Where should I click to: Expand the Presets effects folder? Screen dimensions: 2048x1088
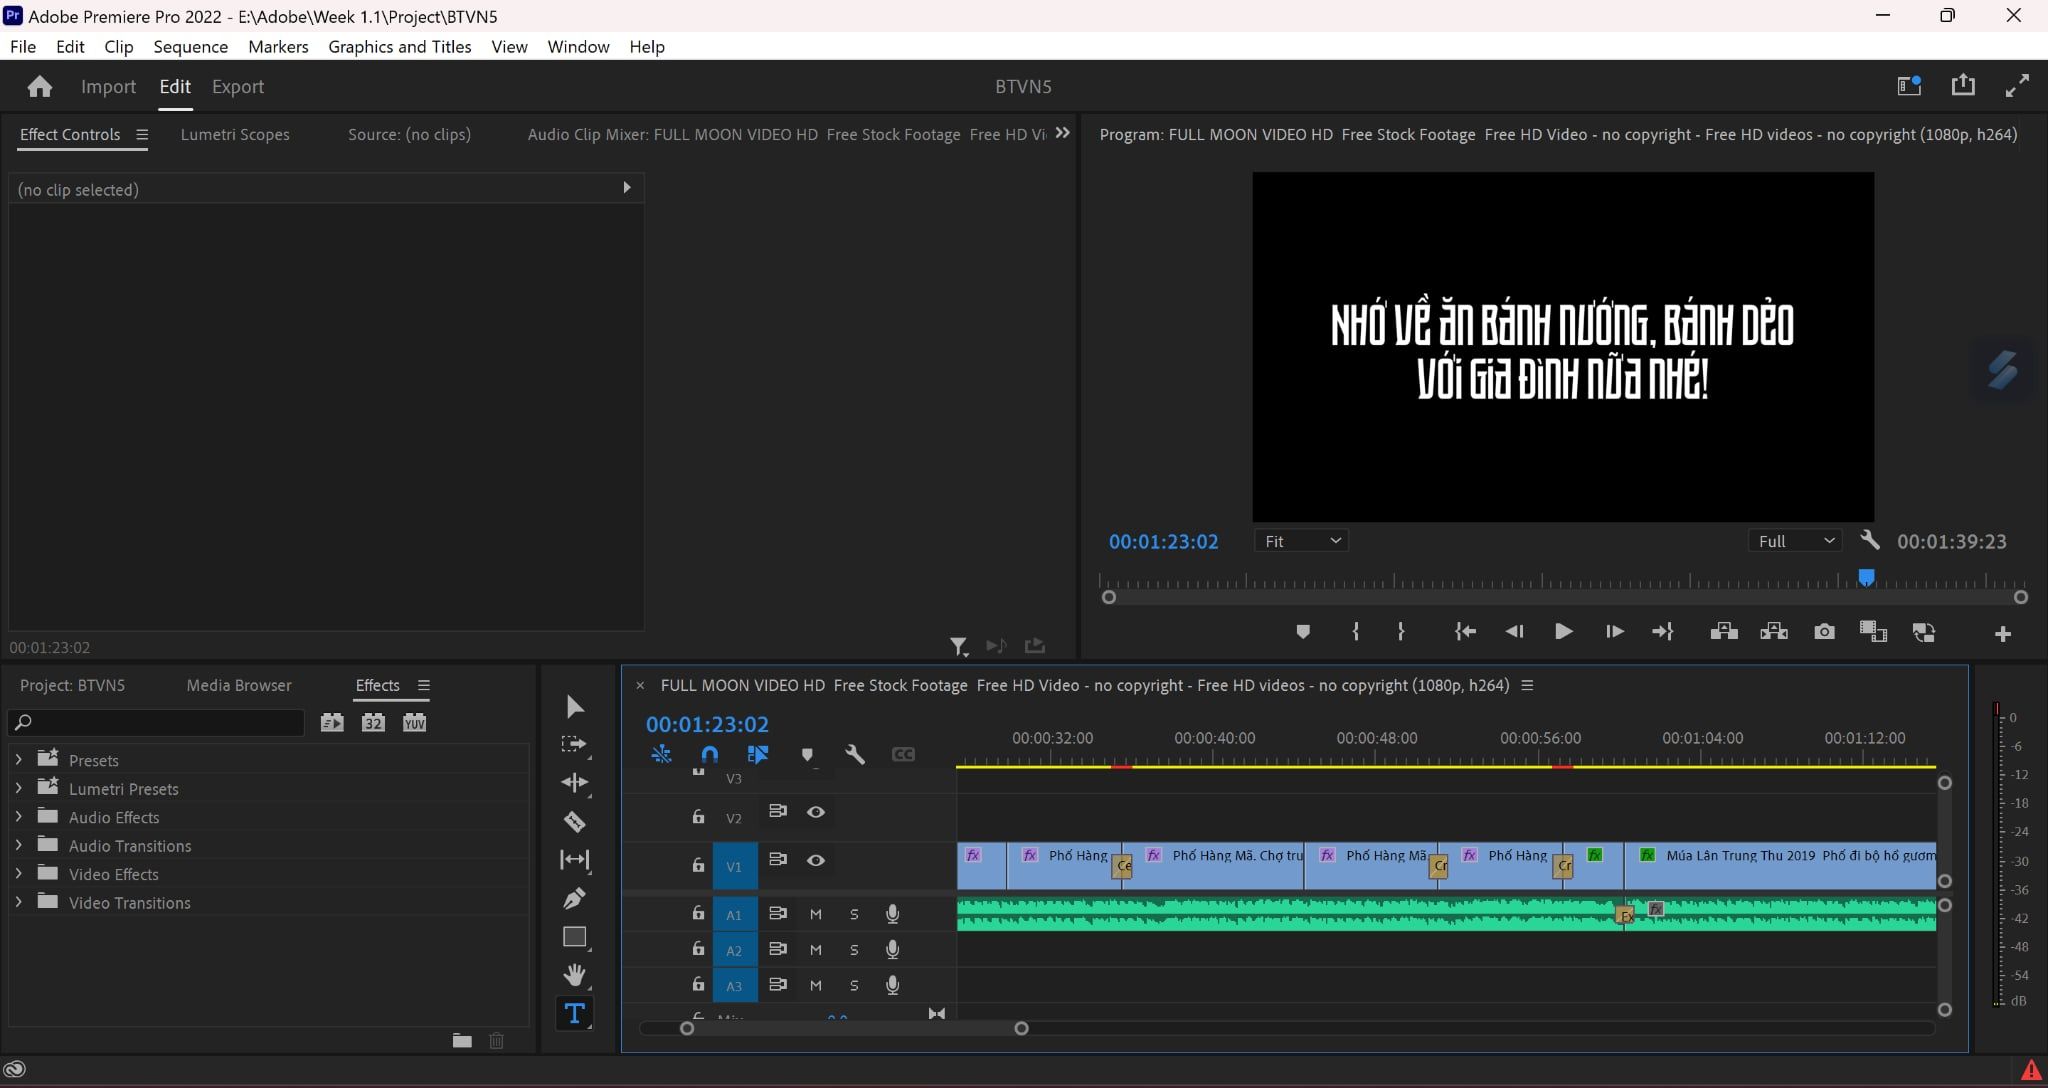click(x=18, y=760)
